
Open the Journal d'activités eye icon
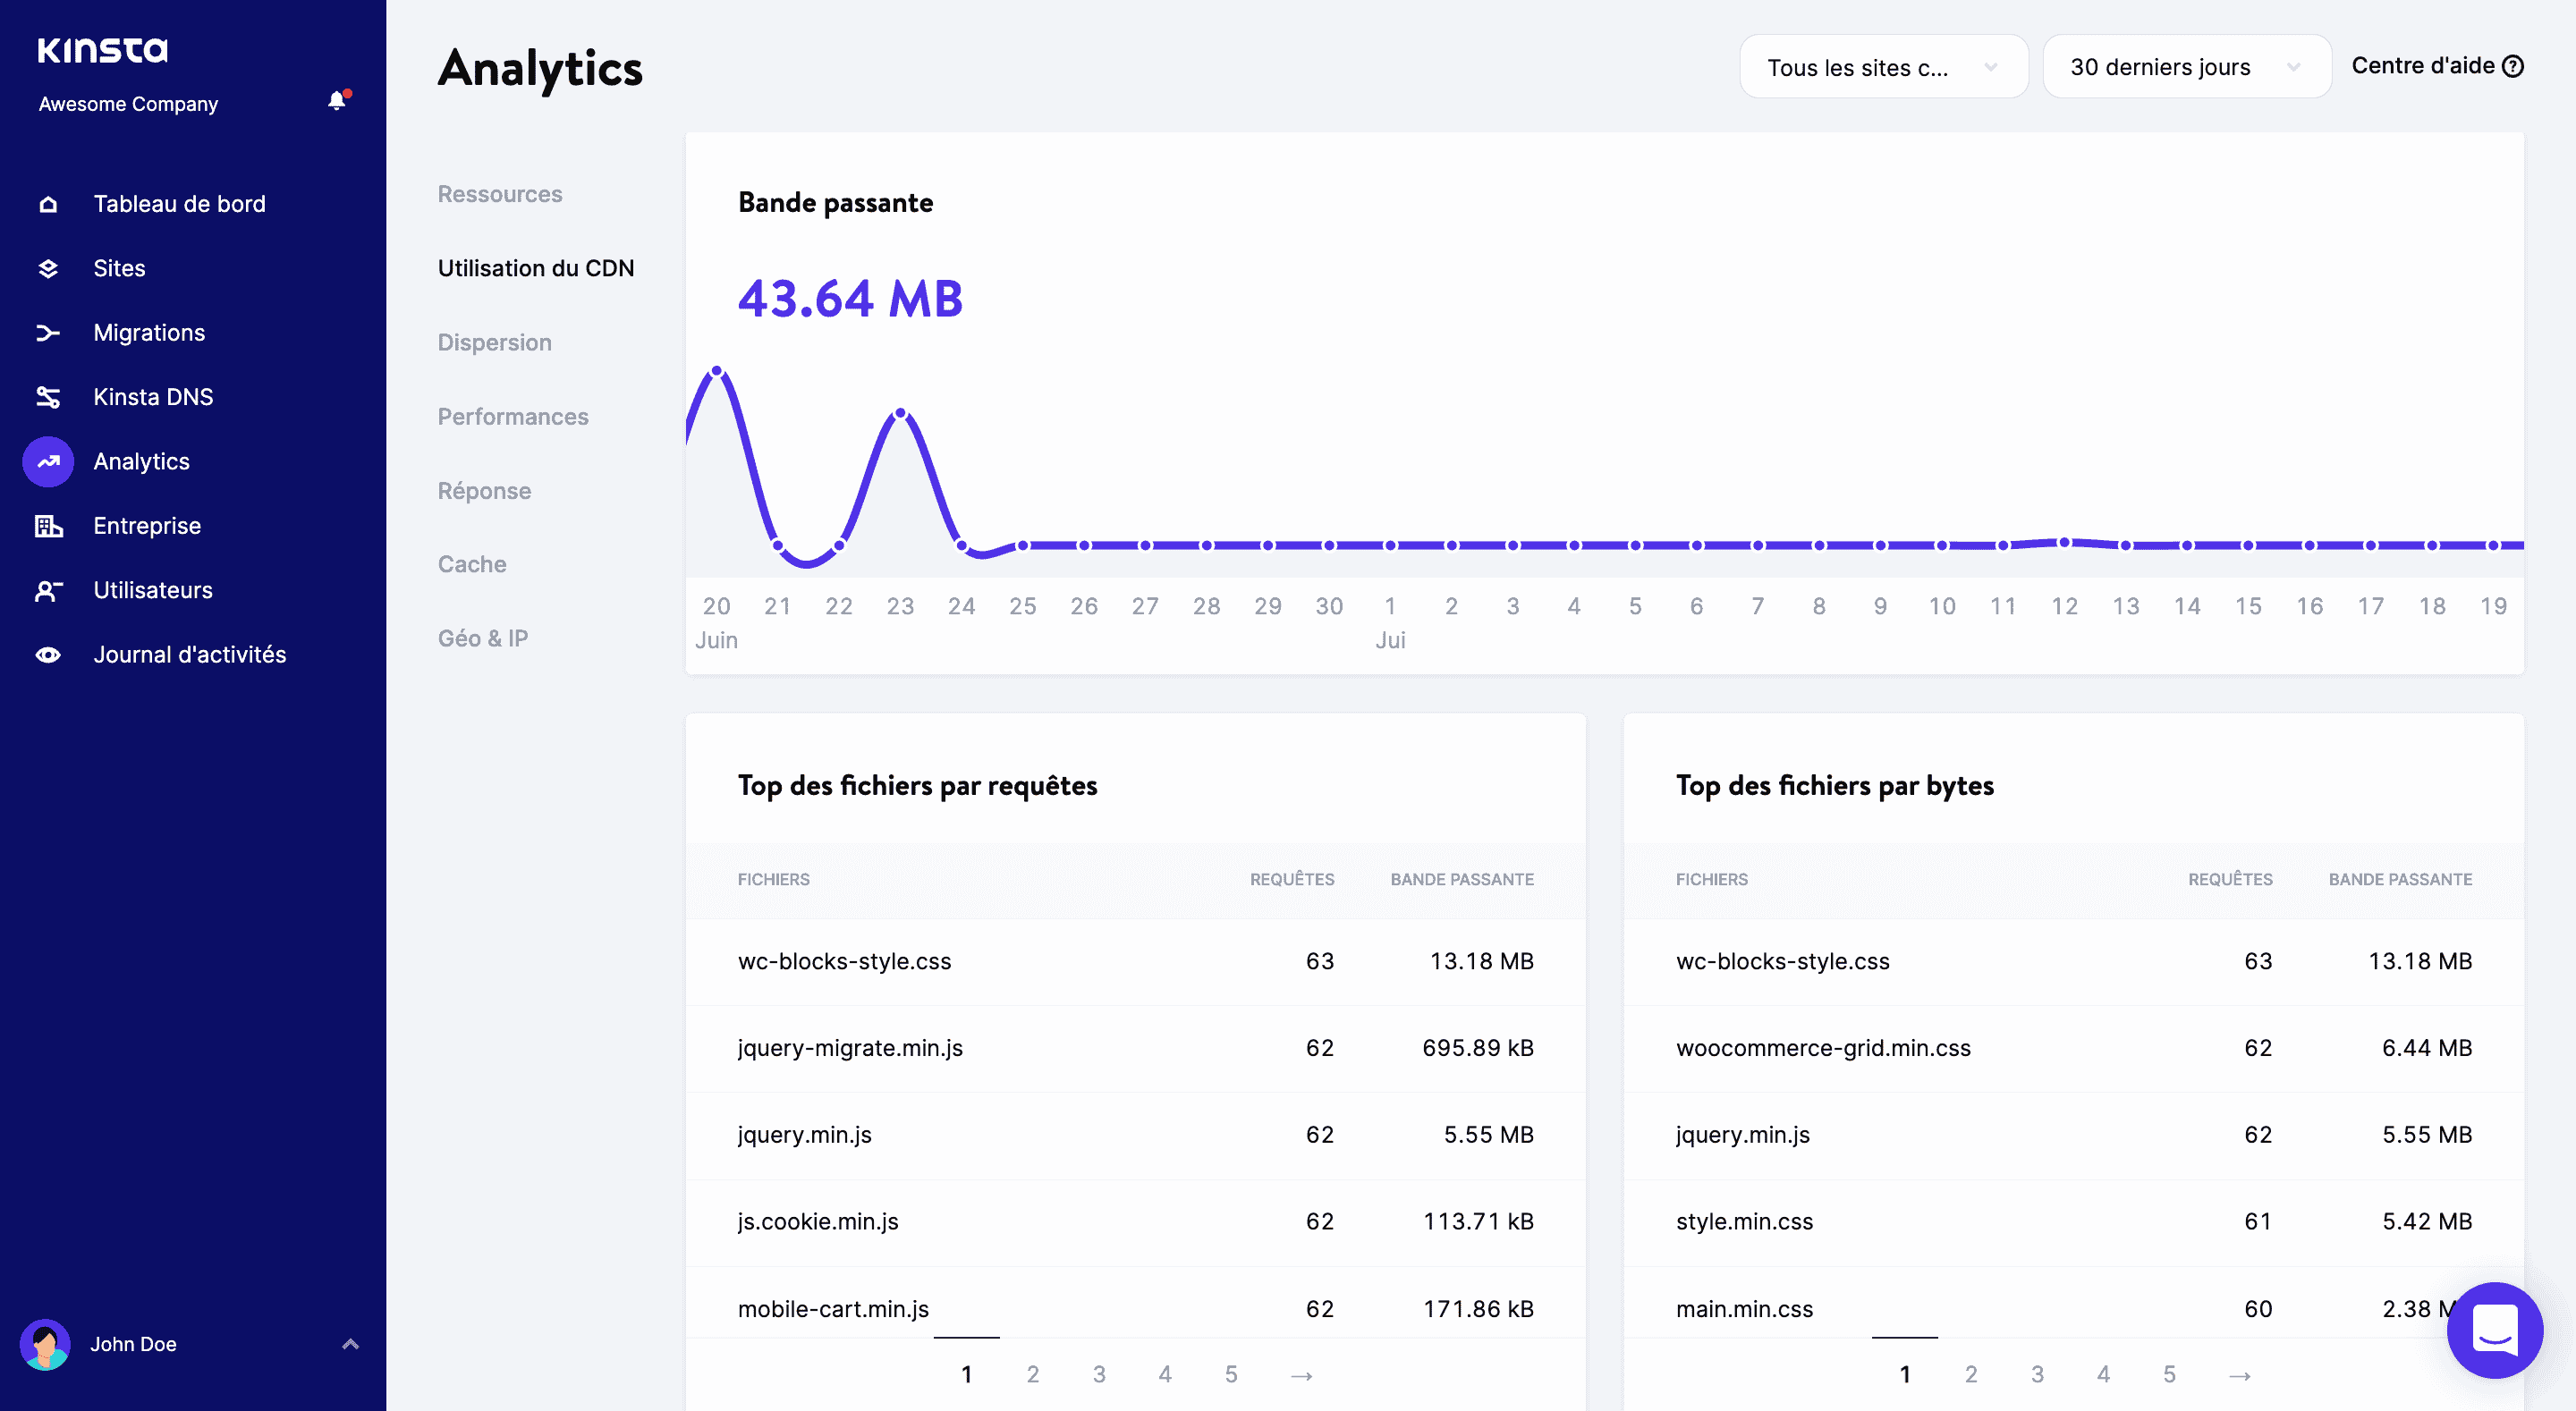(47, 654)
